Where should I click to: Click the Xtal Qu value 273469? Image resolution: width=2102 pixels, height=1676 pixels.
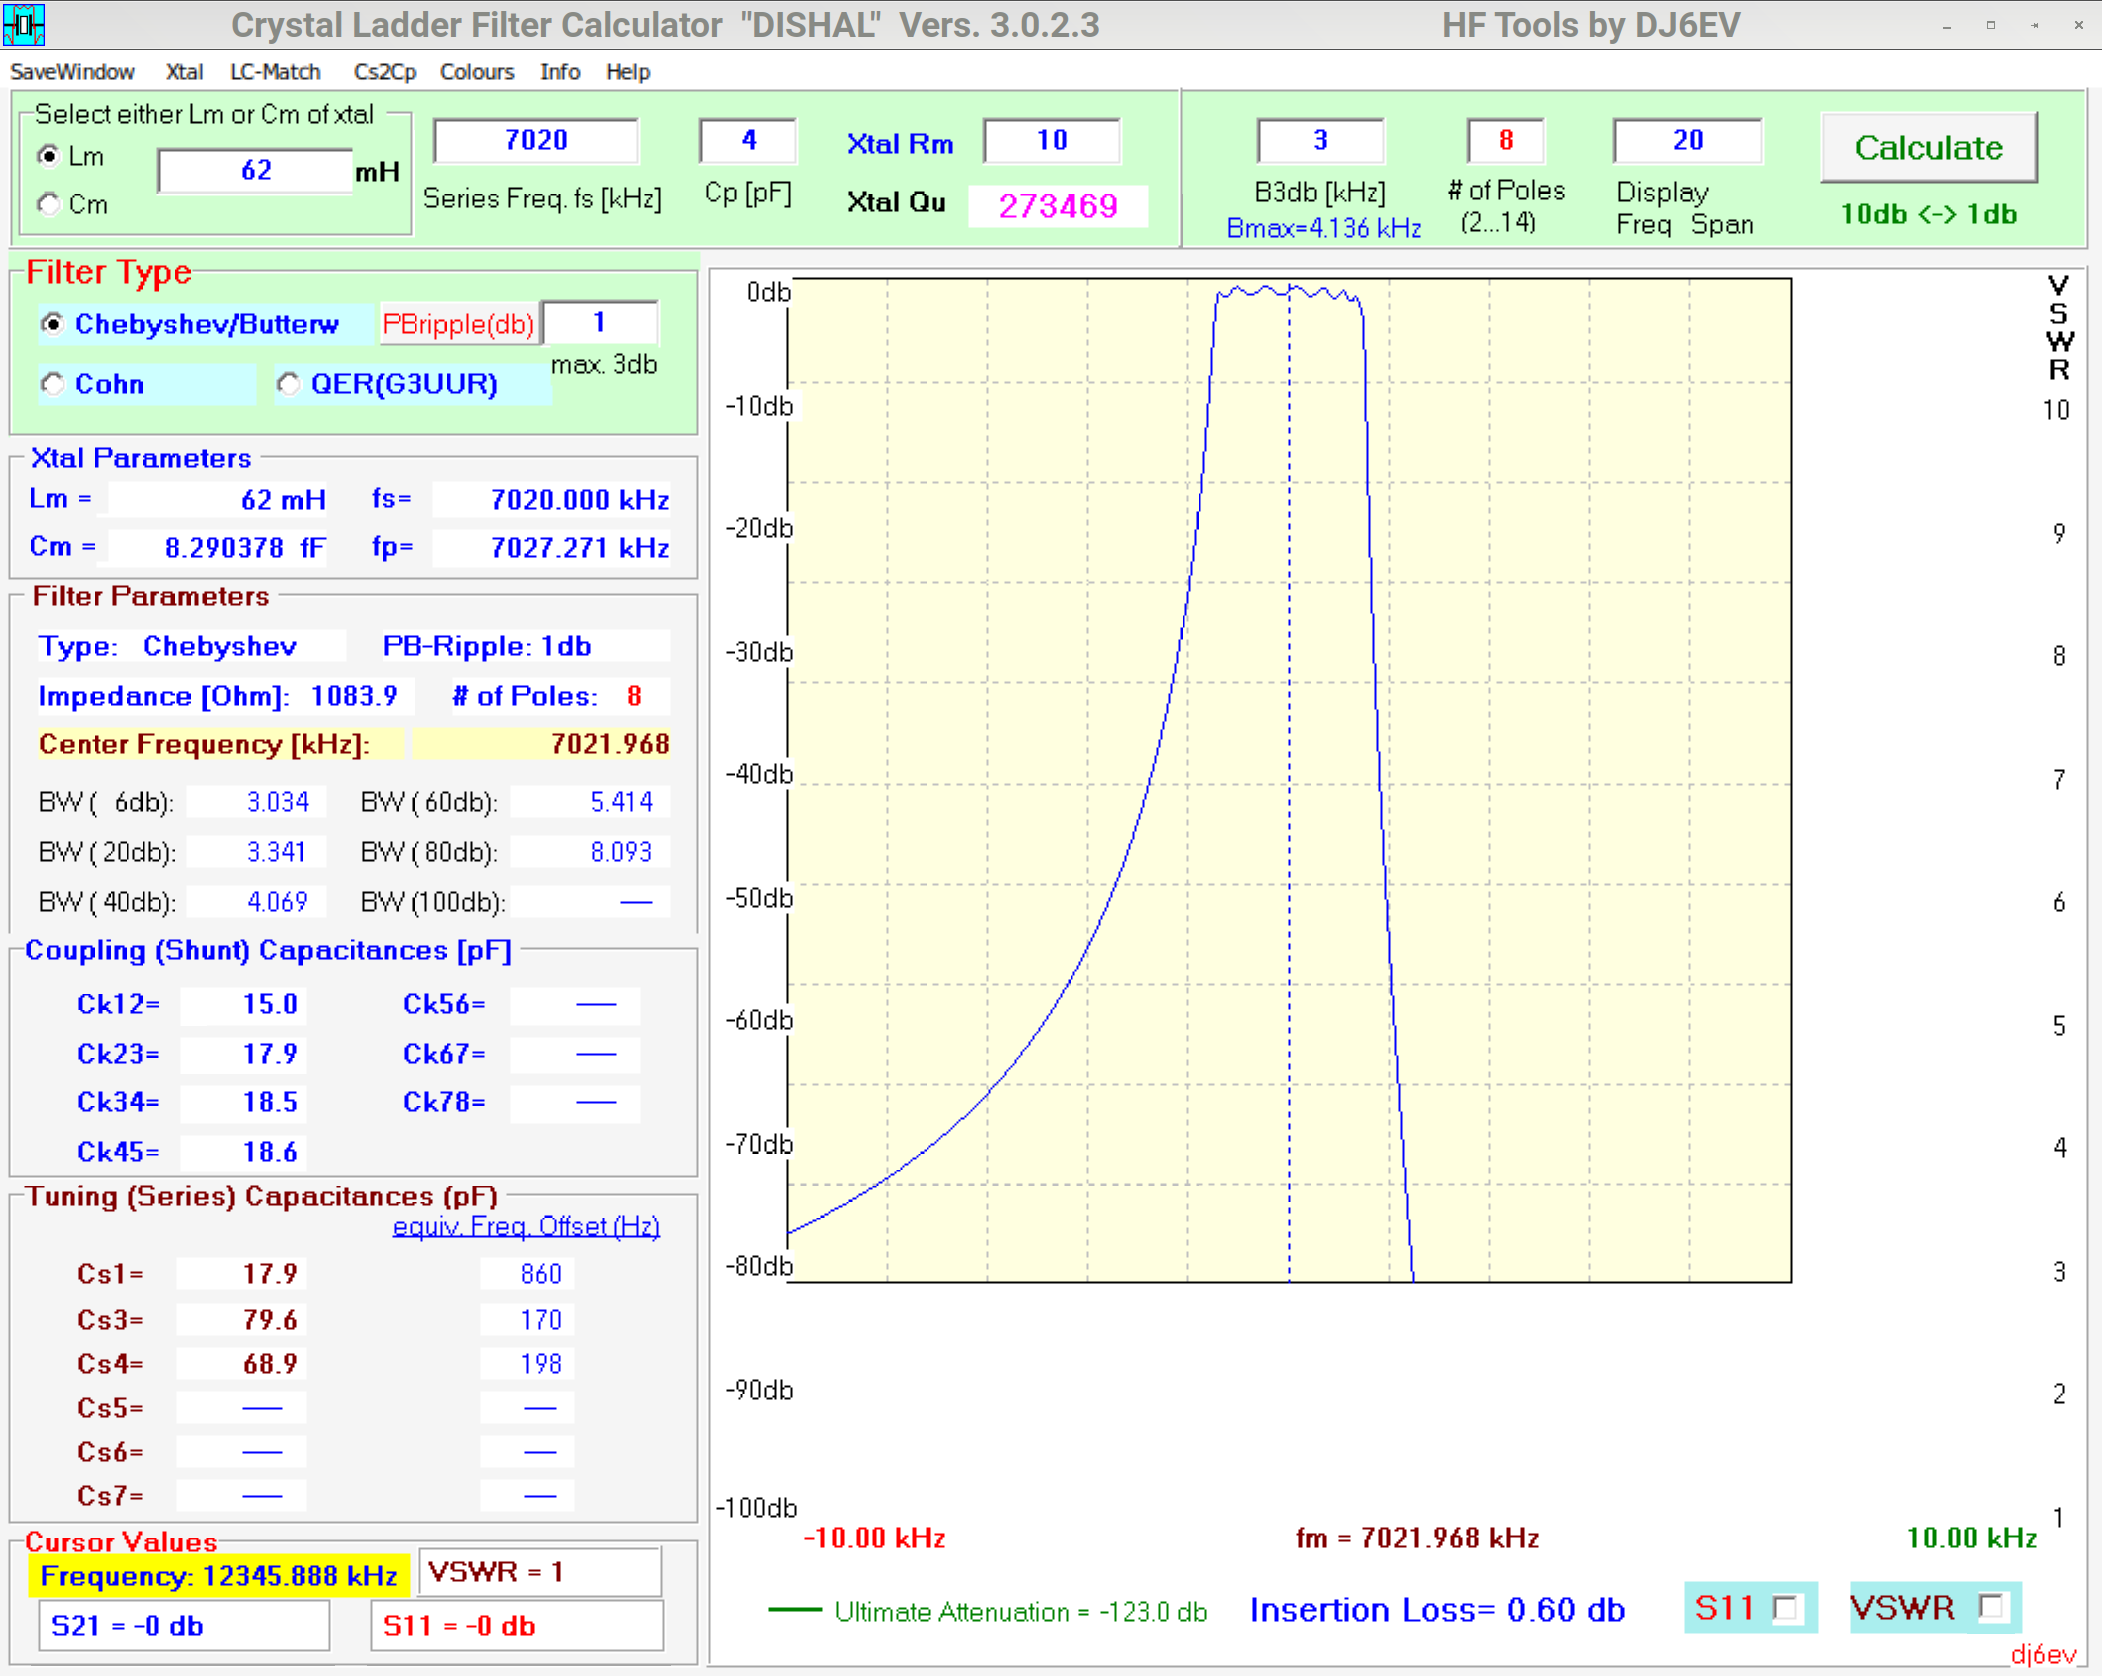coord(1058,206)
